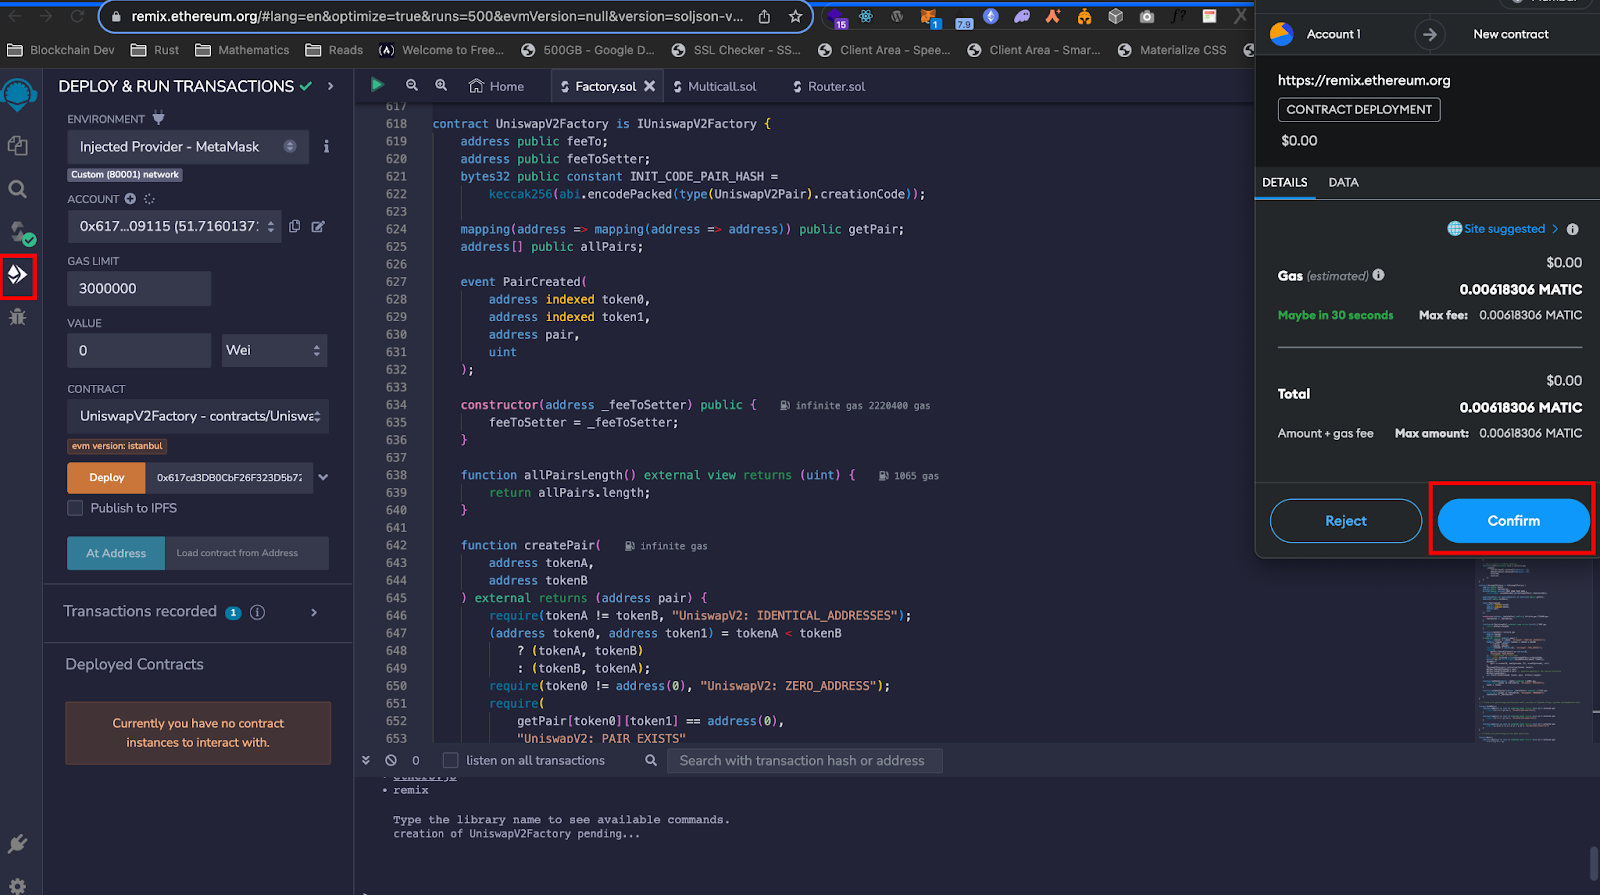Click the environment info icon

point(326,146)
